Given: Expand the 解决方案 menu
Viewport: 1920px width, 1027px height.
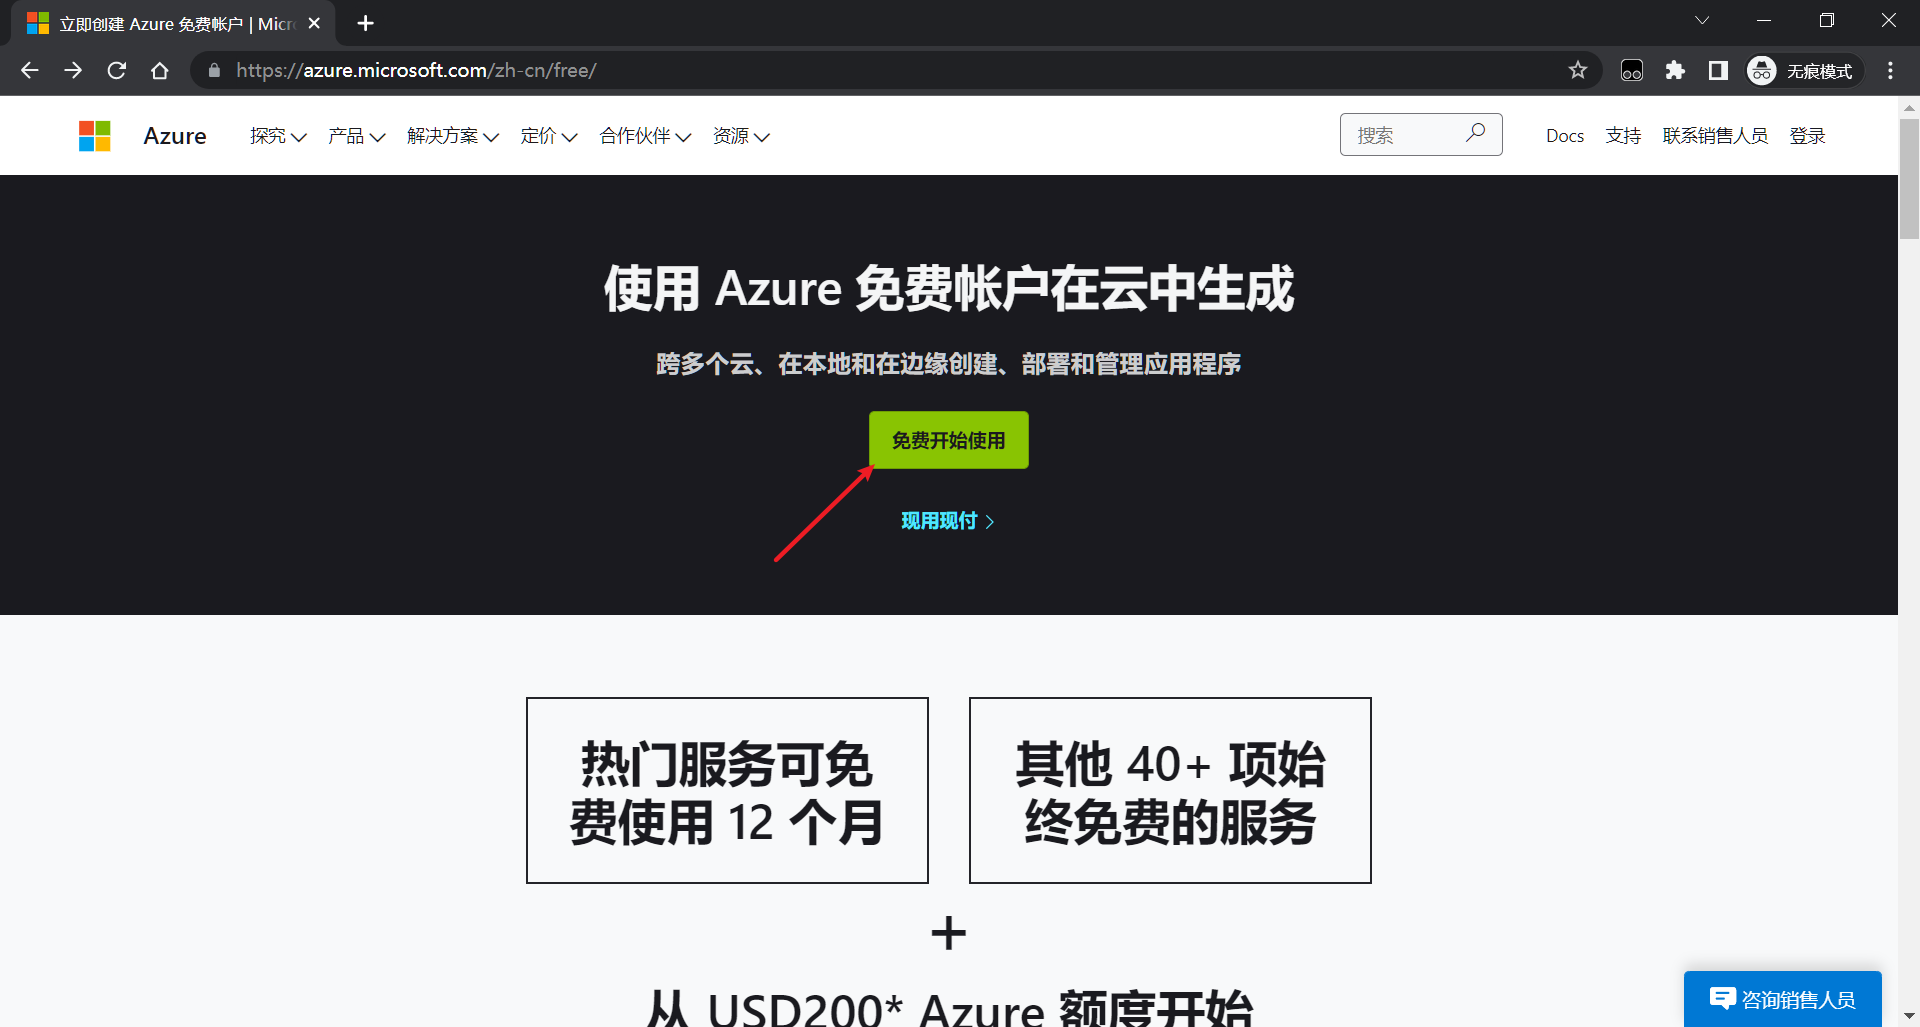Looking at the screenshot, I should point(453,136).
